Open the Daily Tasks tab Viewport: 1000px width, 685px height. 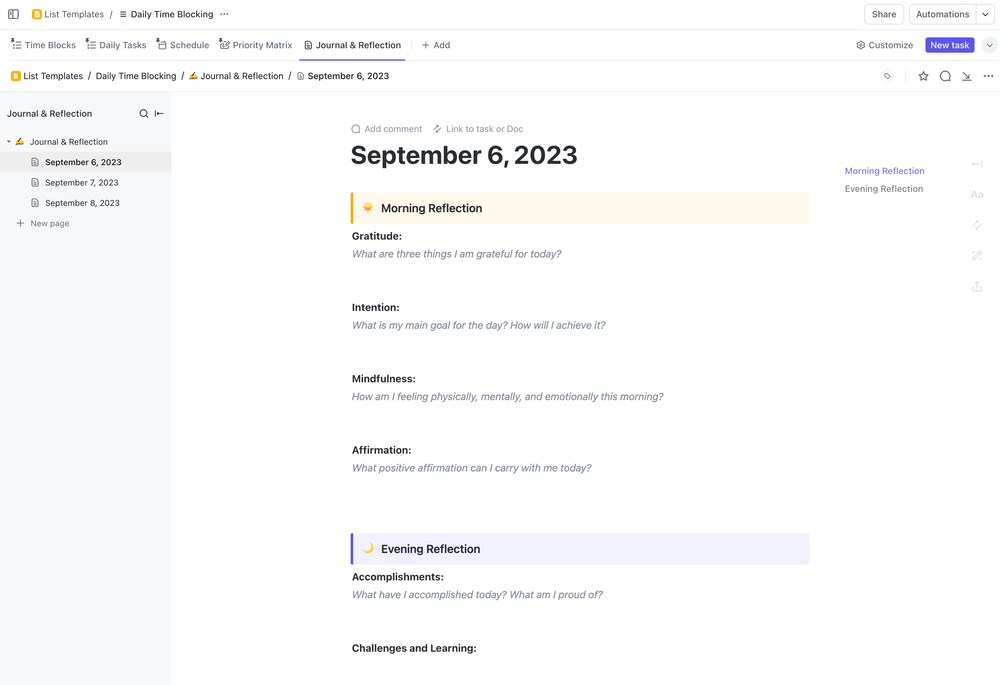[116, 45]
